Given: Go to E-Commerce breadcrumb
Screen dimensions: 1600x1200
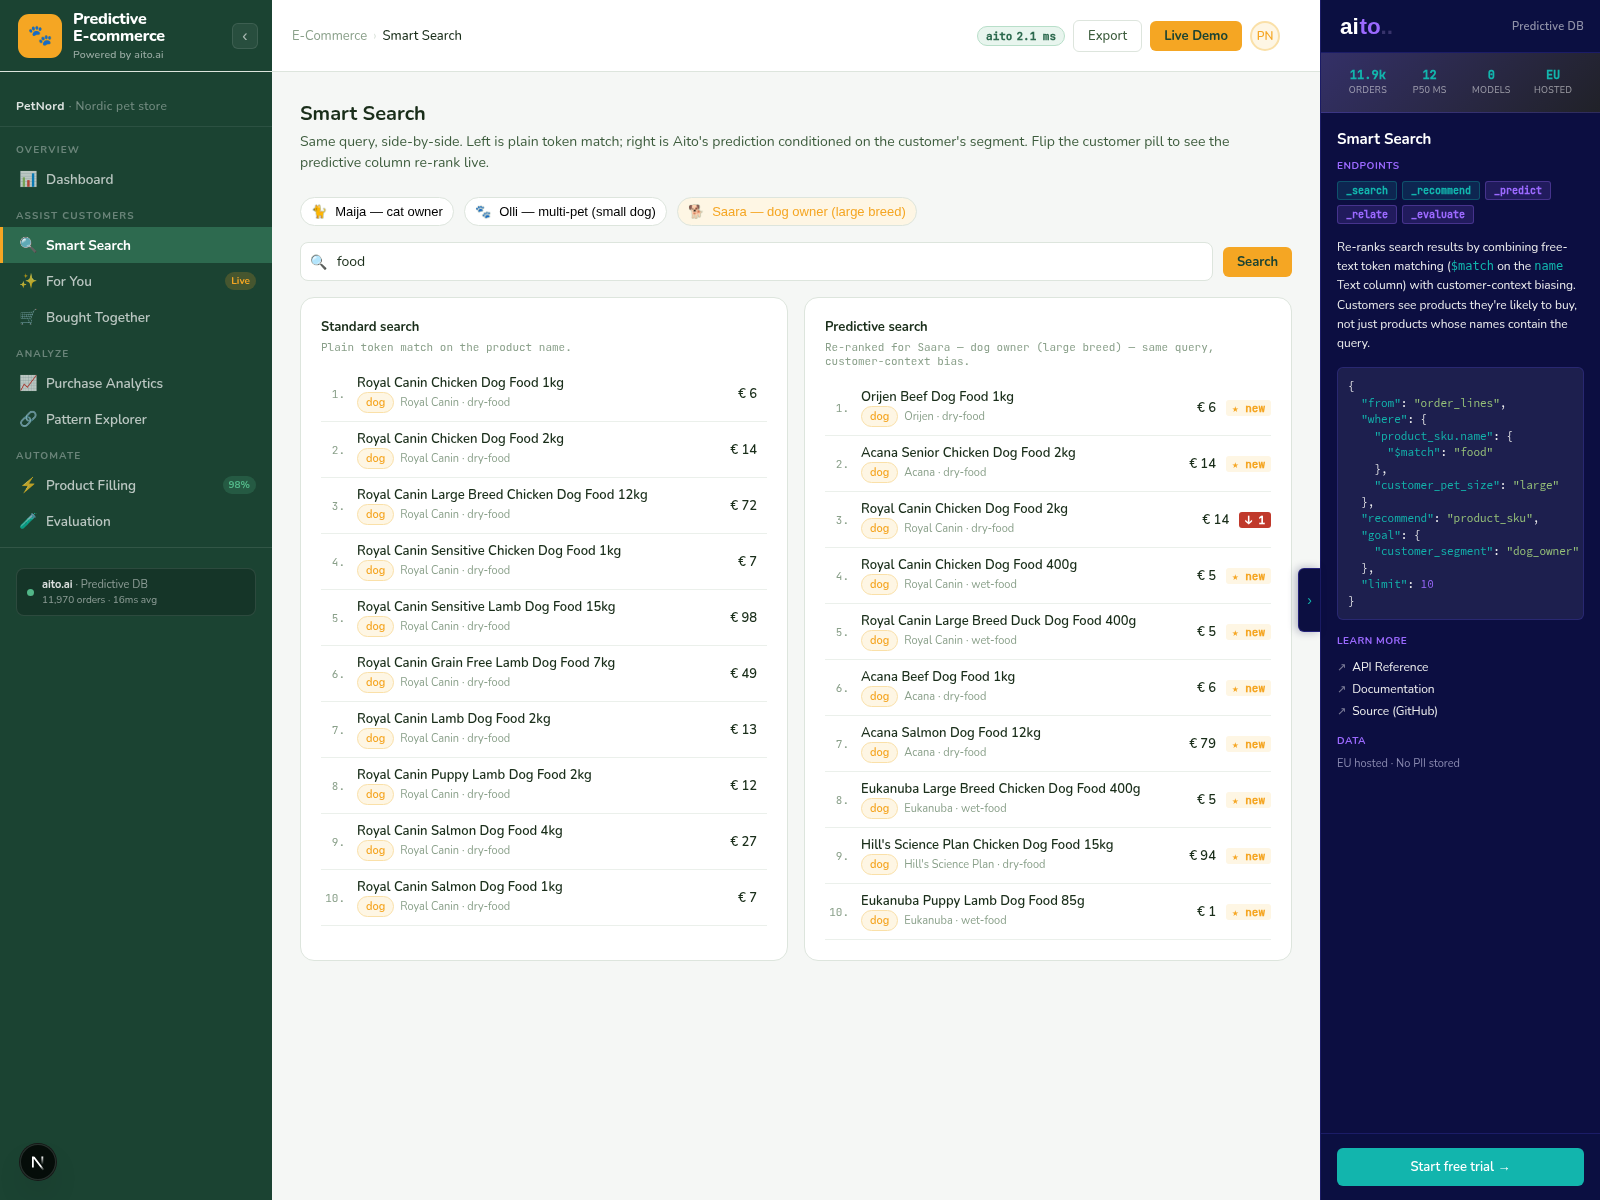Looking at the screenshot, I should point(329,36).
